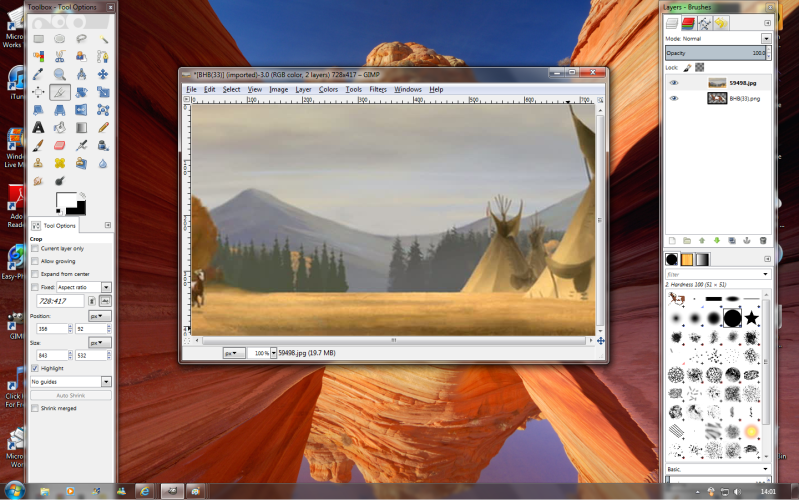Enable the Fixed aspect ratio checkbox
This screenshot has width=799, height=504.
[x=35, y=287]
